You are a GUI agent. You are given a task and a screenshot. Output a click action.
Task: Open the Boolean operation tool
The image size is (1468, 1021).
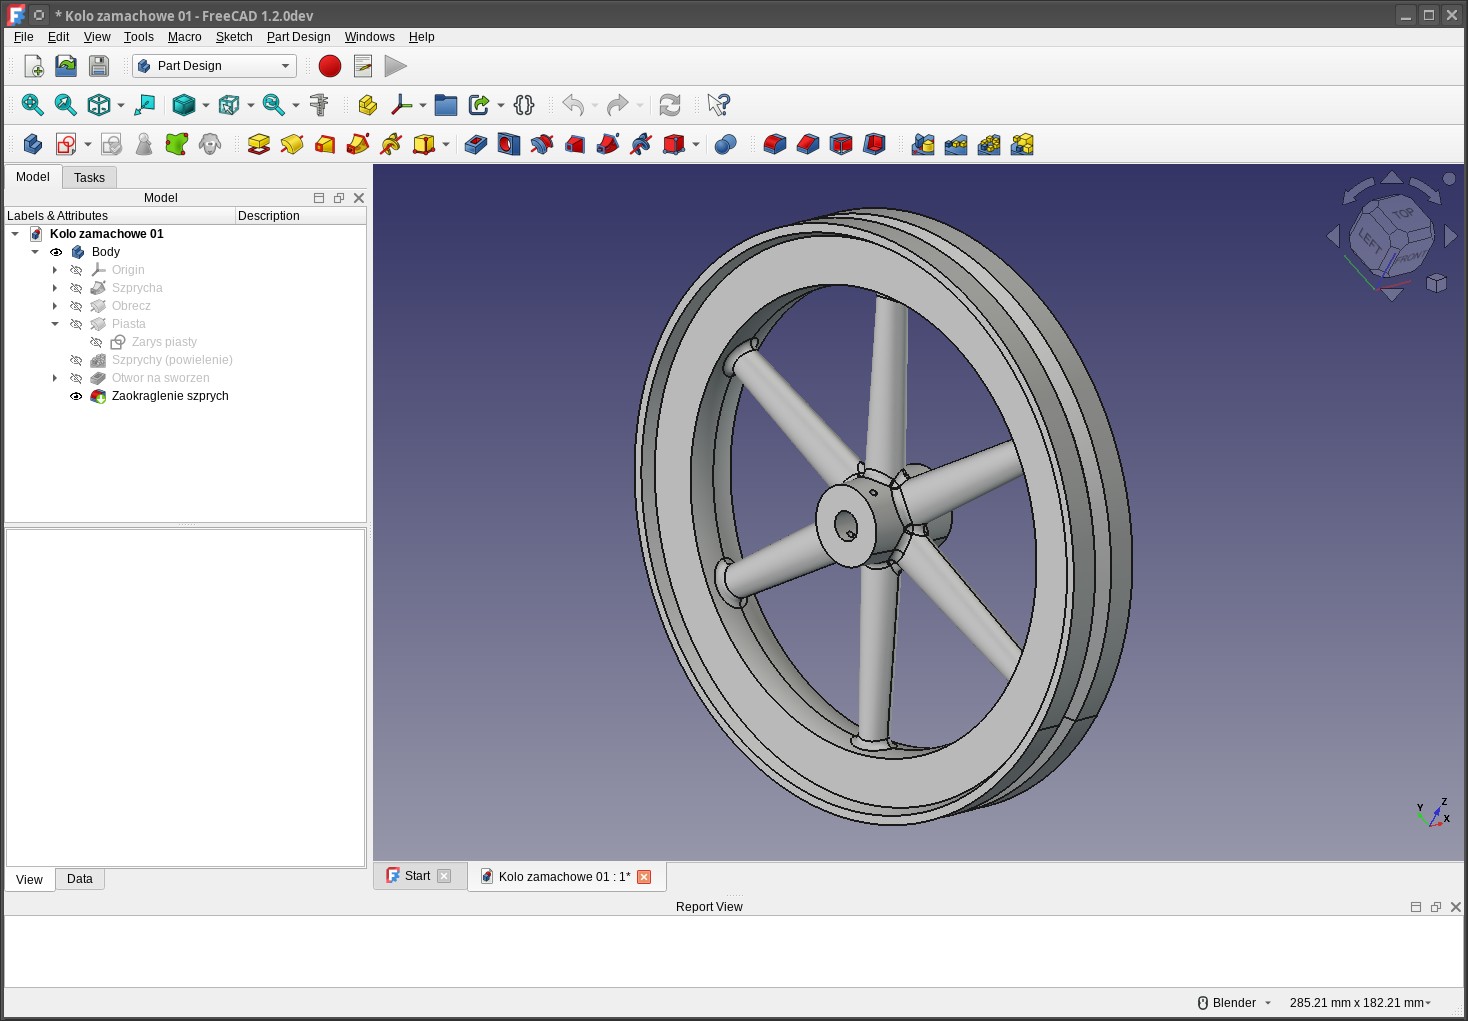coord(725,145)
